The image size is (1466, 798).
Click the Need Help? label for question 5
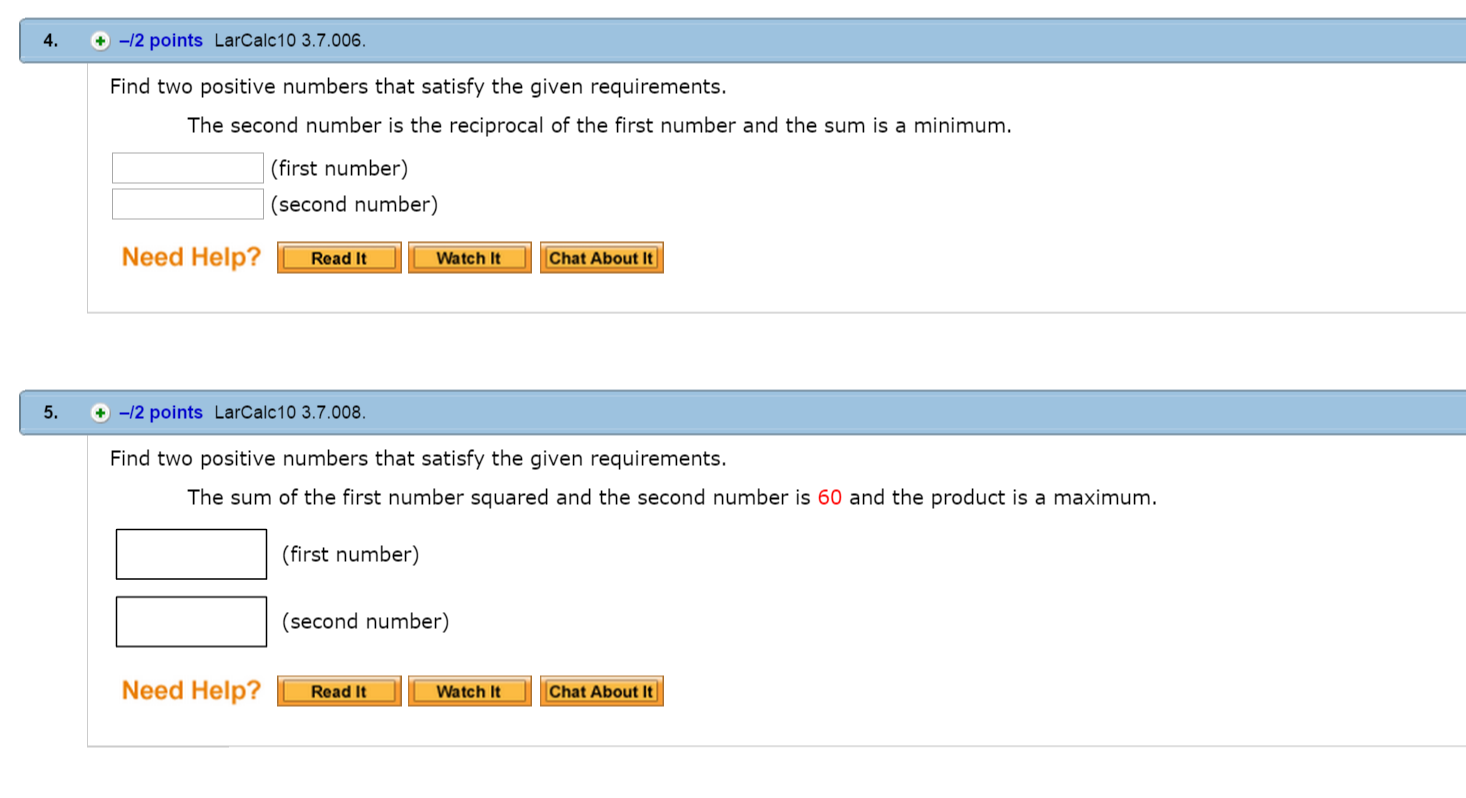coord(190,690)
